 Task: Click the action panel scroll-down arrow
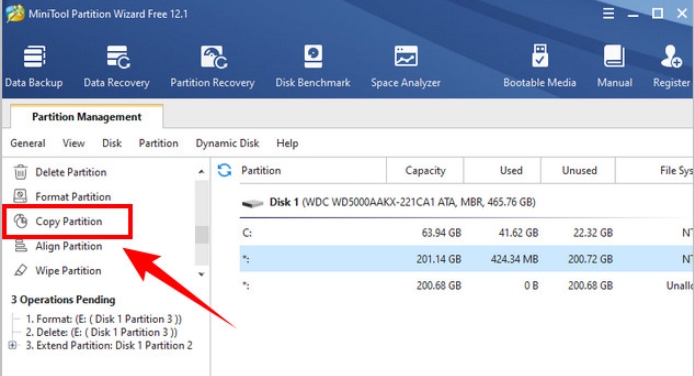click(x=201, y=274)
